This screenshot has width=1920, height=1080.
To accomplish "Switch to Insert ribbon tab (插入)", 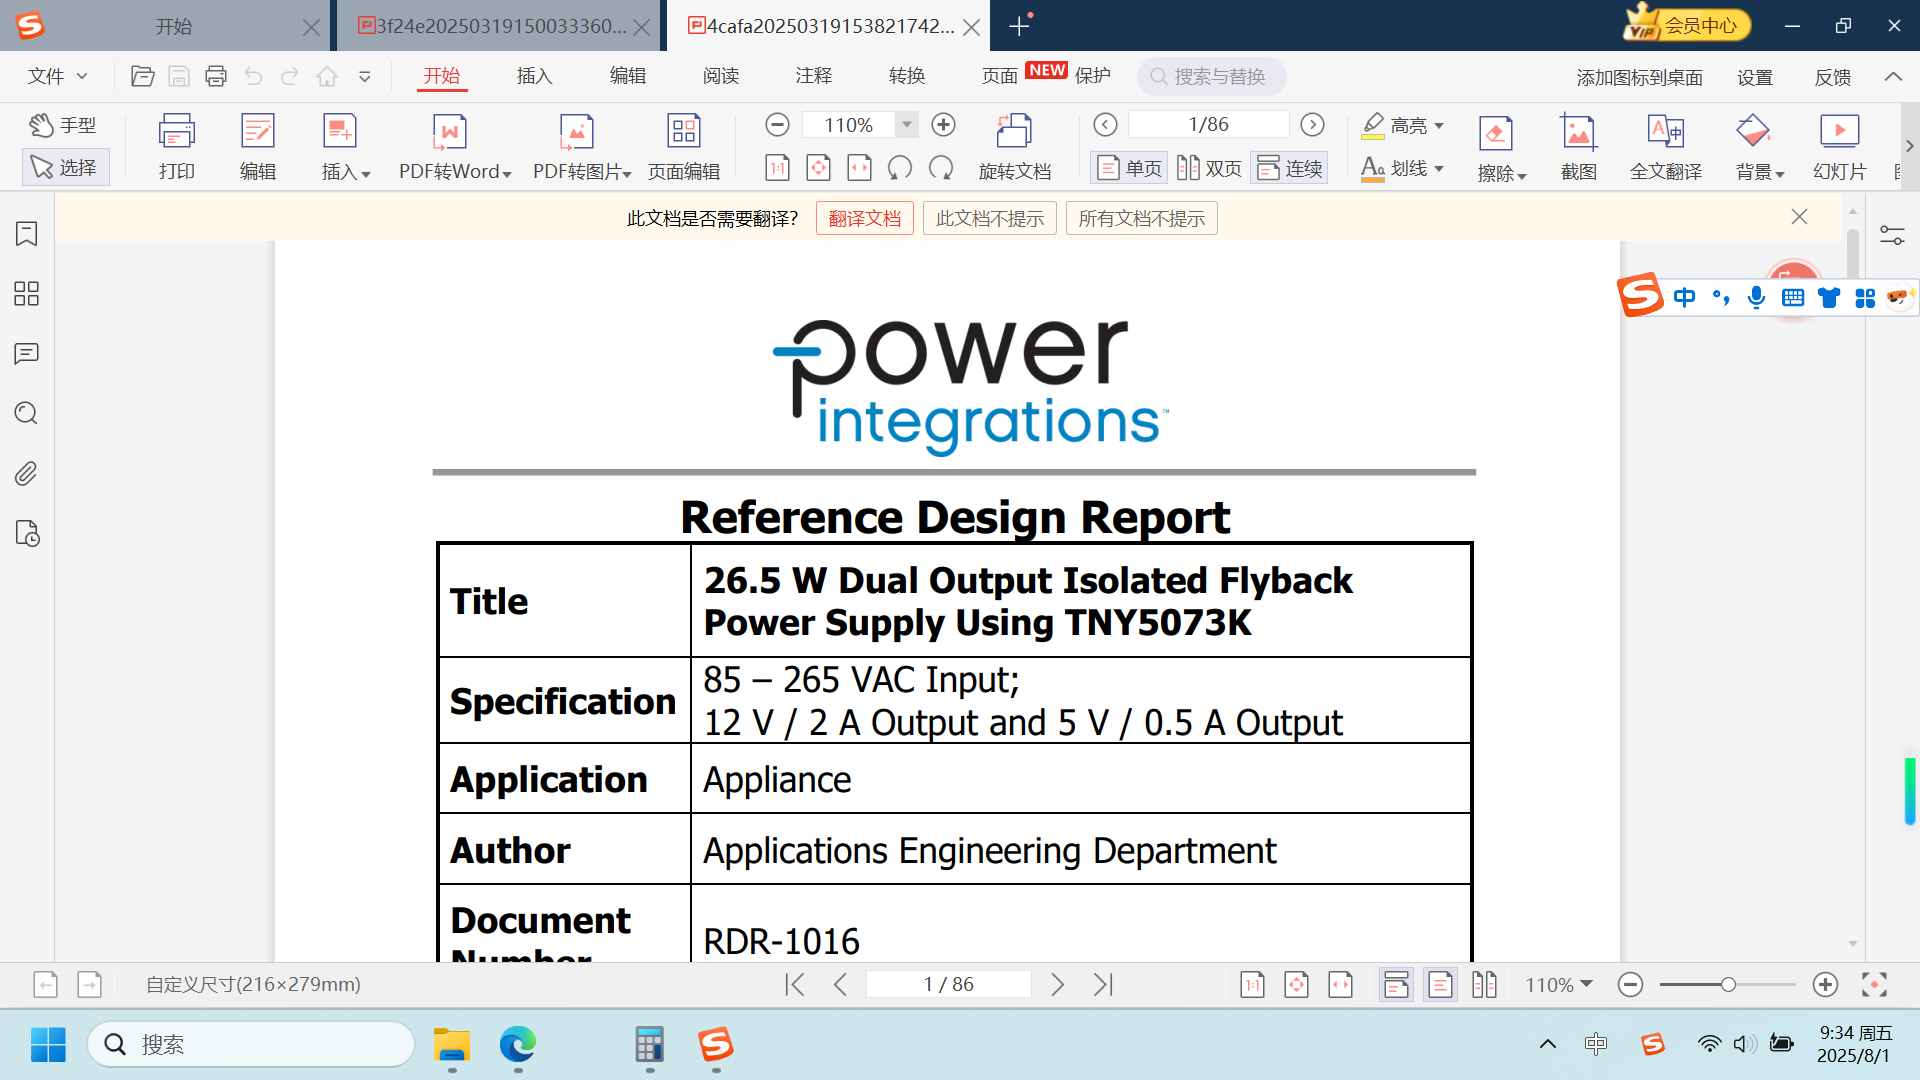I will [534, 76].
